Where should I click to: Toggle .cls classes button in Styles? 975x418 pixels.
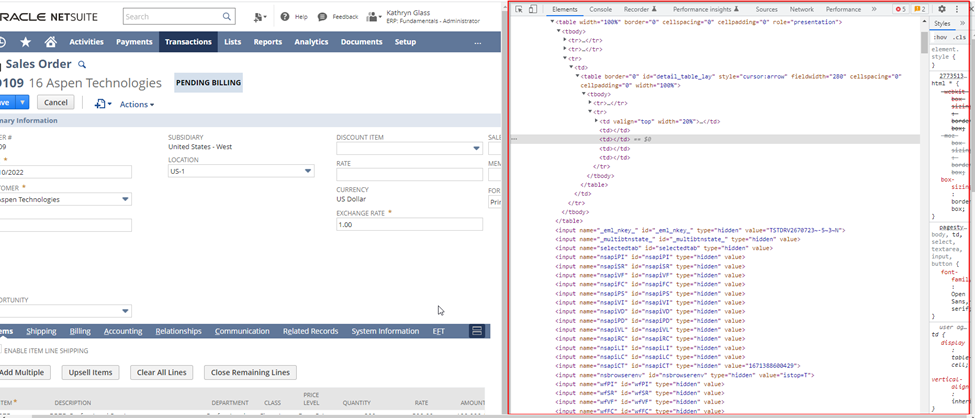pyautogui.click(x=960, y=37)
